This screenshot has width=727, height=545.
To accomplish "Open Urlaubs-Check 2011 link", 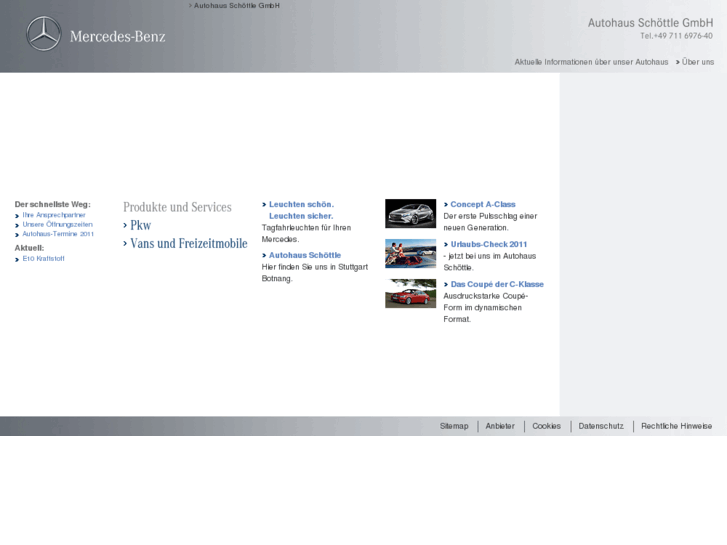I will [489, 244].
